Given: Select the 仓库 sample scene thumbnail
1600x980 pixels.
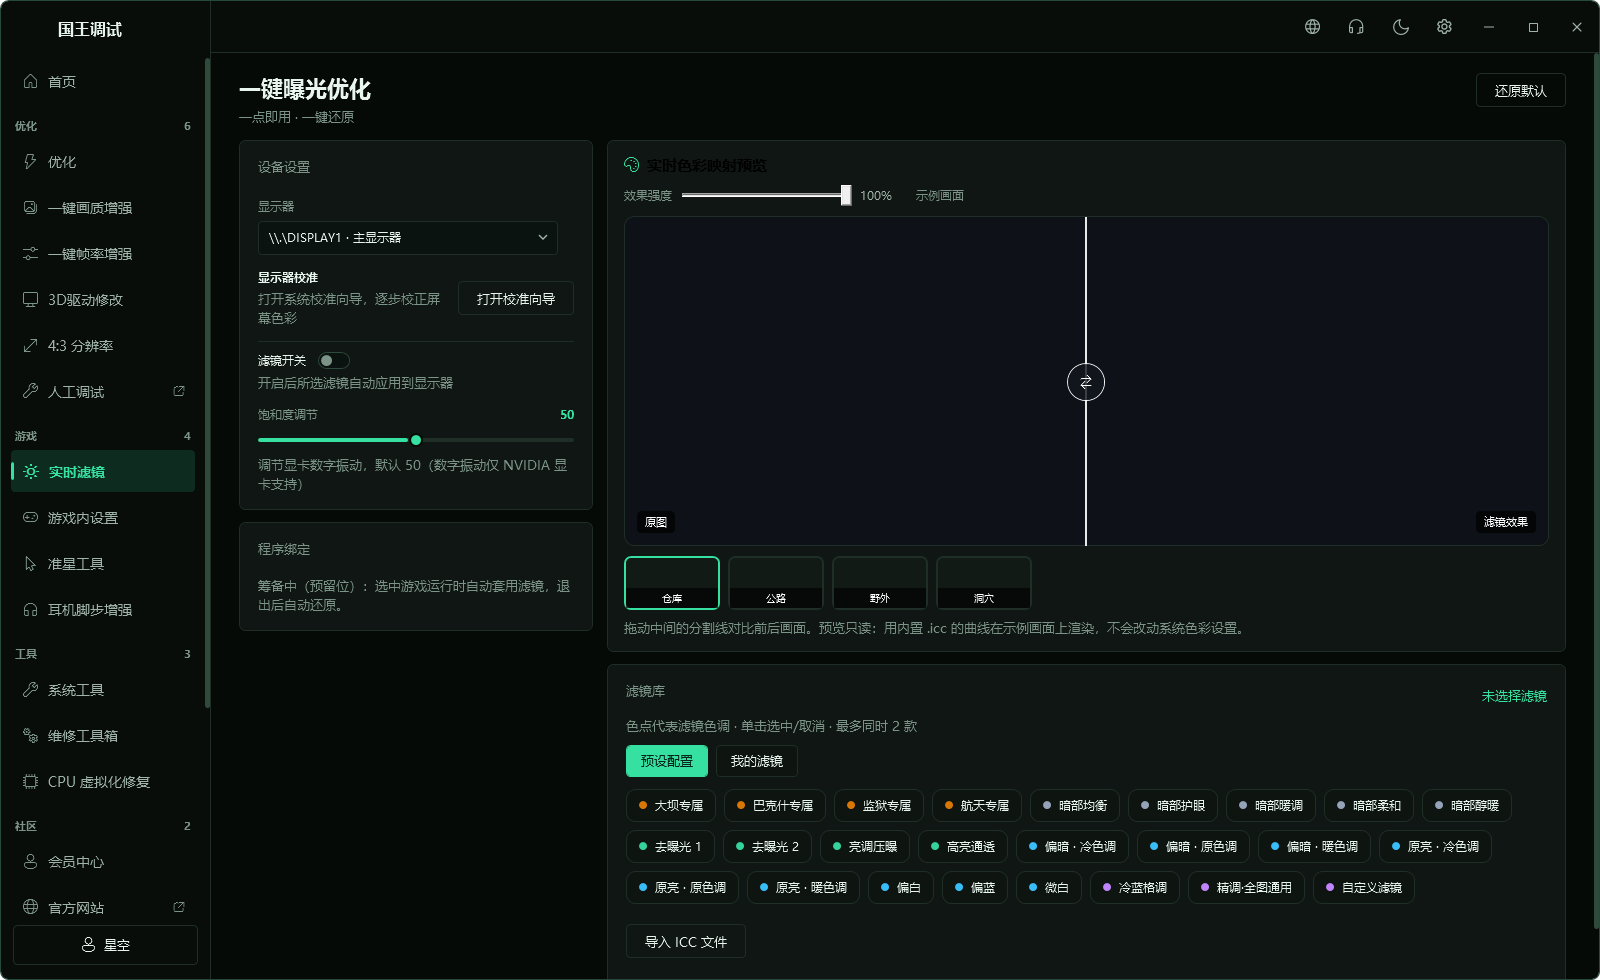Looking at the screenshot, I should (672, 583).
